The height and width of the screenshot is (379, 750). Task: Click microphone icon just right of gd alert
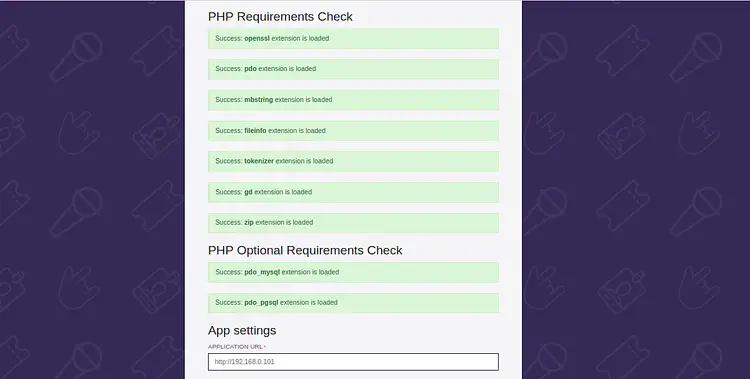point(546,211)
